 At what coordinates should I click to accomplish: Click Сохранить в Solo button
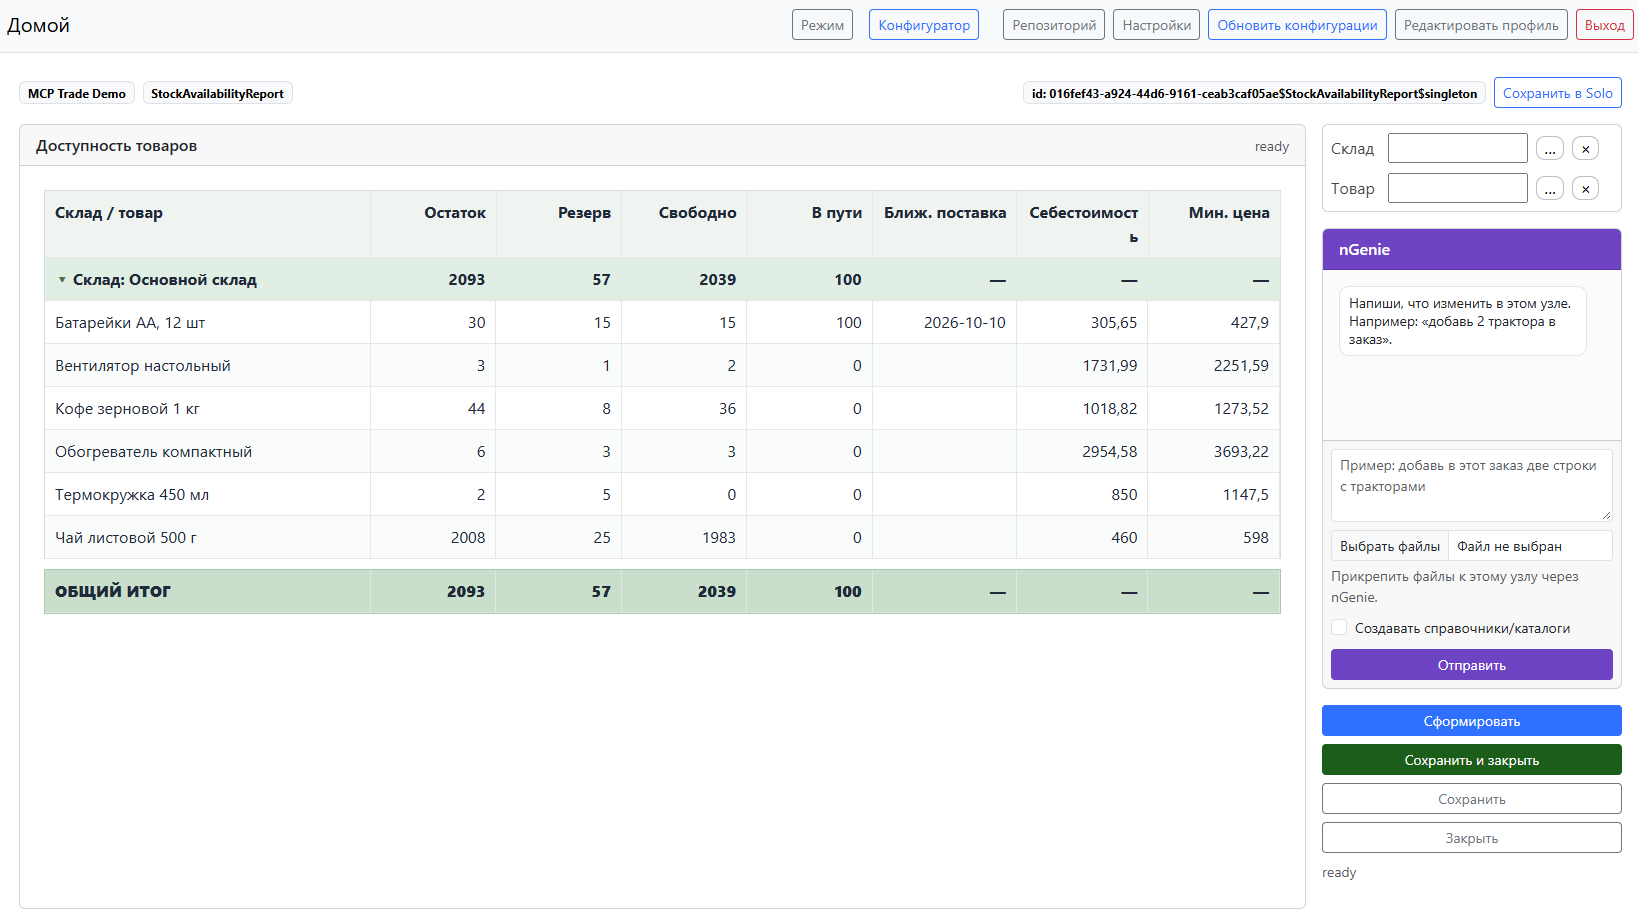pos(1557,93)
